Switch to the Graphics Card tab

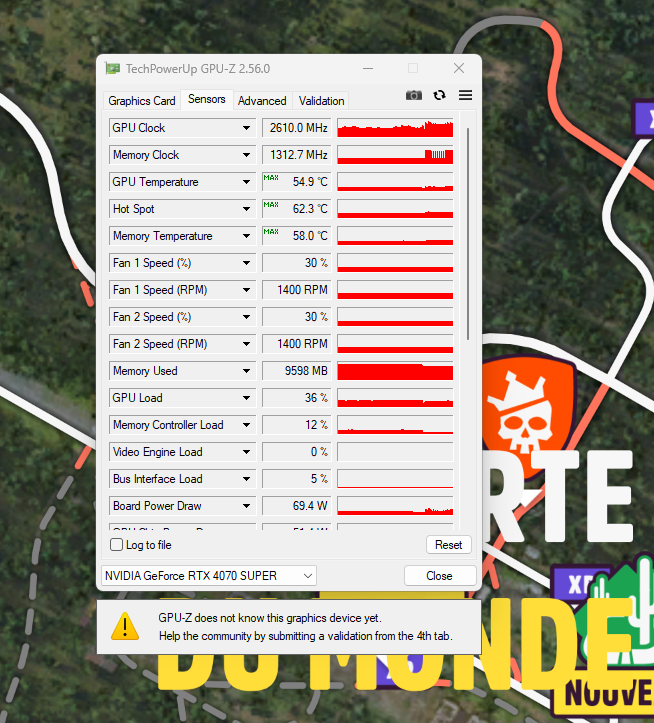[142, 101]
